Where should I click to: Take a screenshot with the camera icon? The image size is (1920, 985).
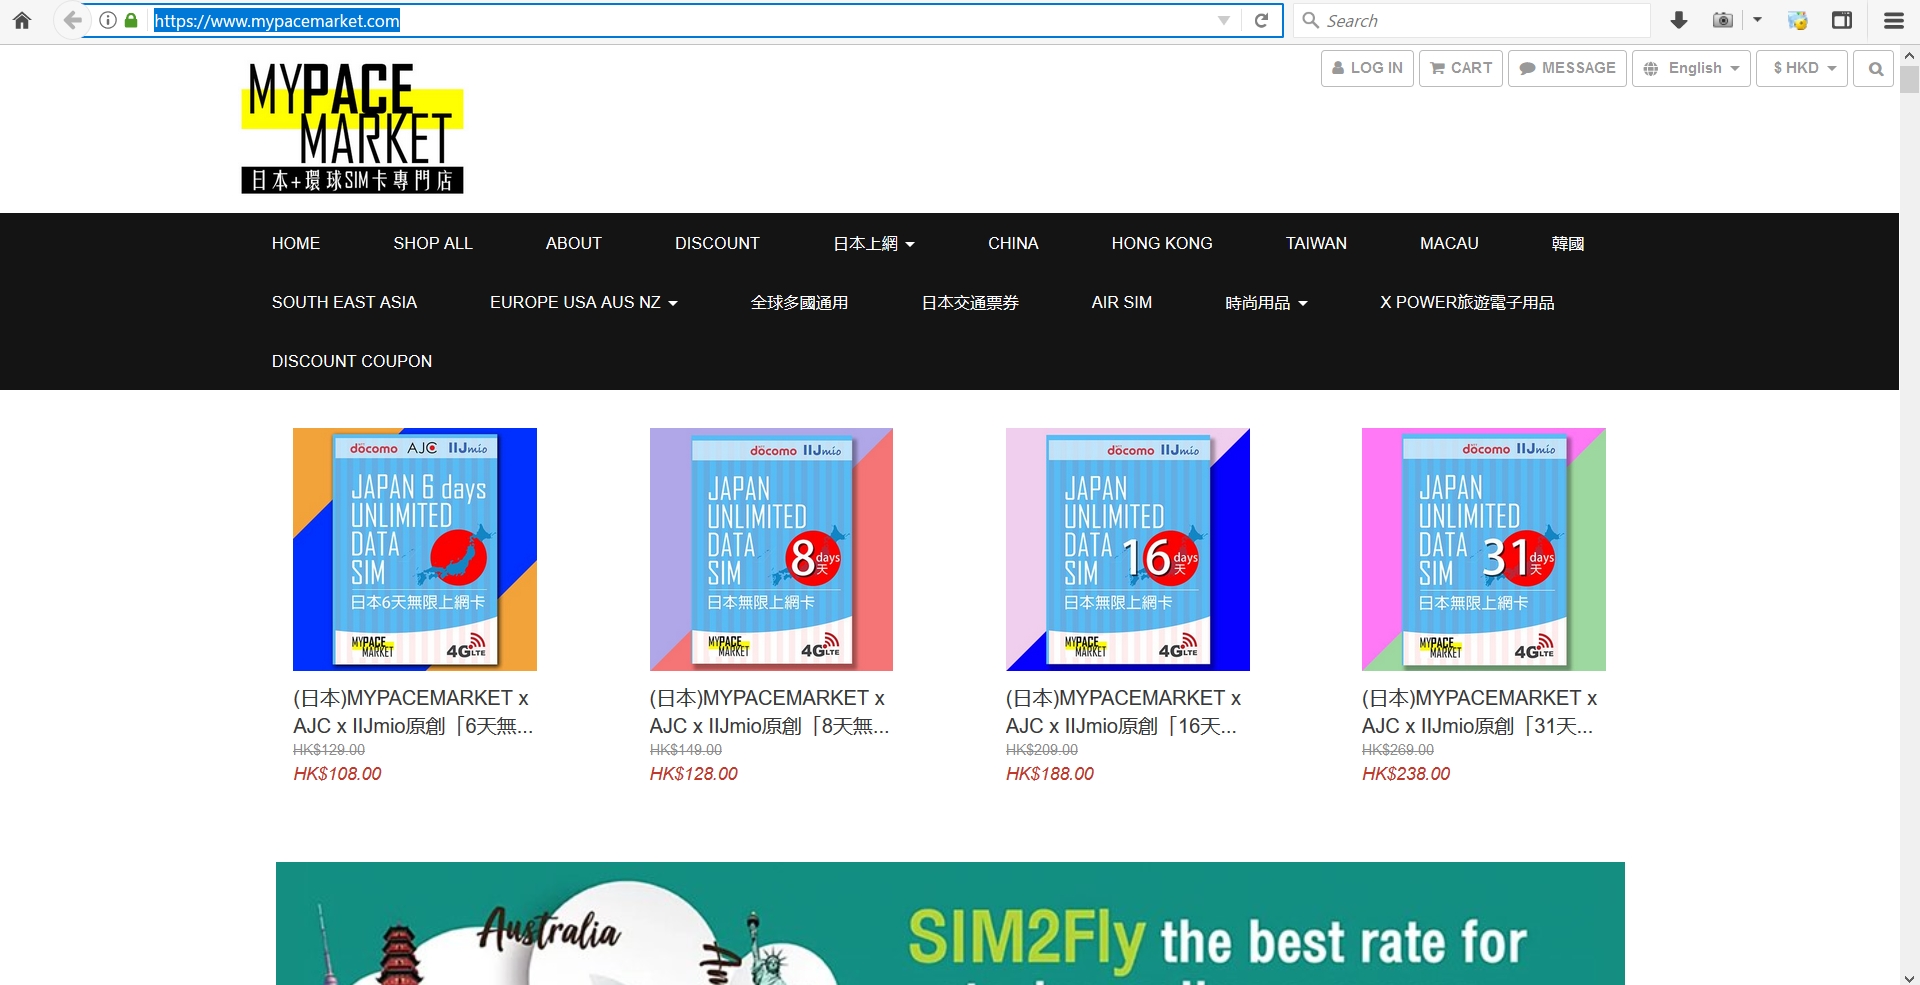pyautogui.click(x=1722, y=20)
